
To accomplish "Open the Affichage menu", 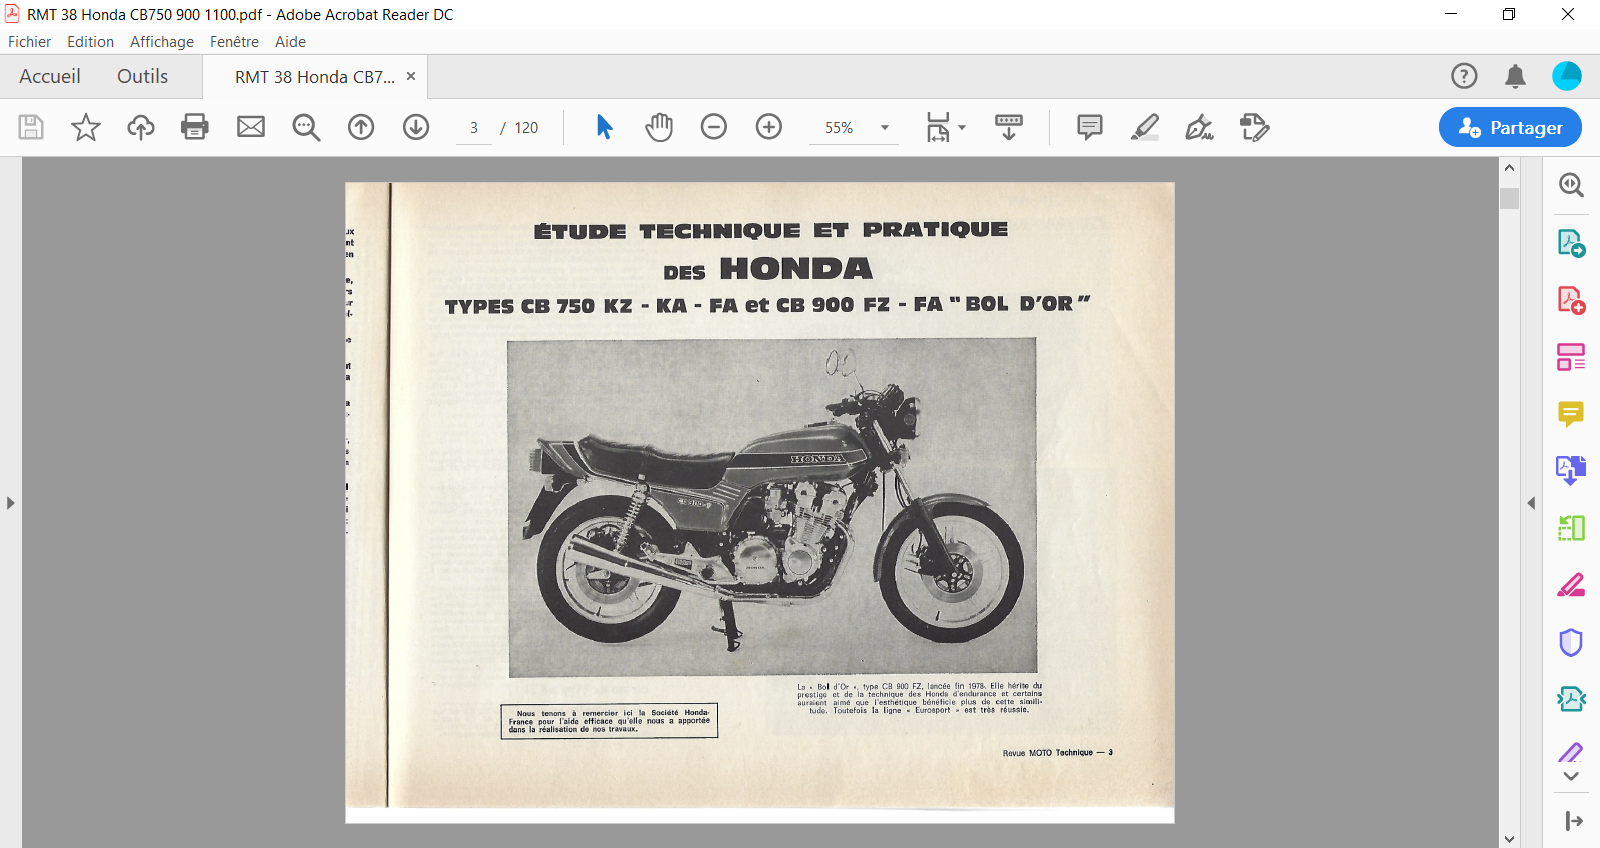I will [161, 42].
